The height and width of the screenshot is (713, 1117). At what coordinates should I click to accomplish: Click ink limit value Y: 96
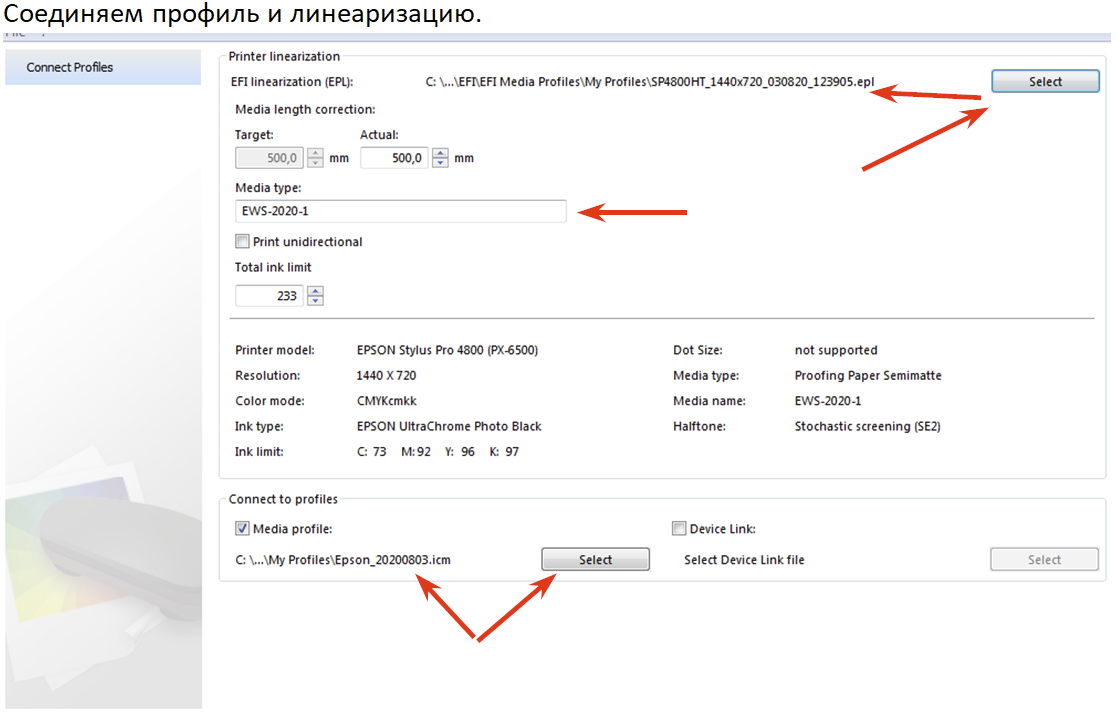[x=459, y=452]
